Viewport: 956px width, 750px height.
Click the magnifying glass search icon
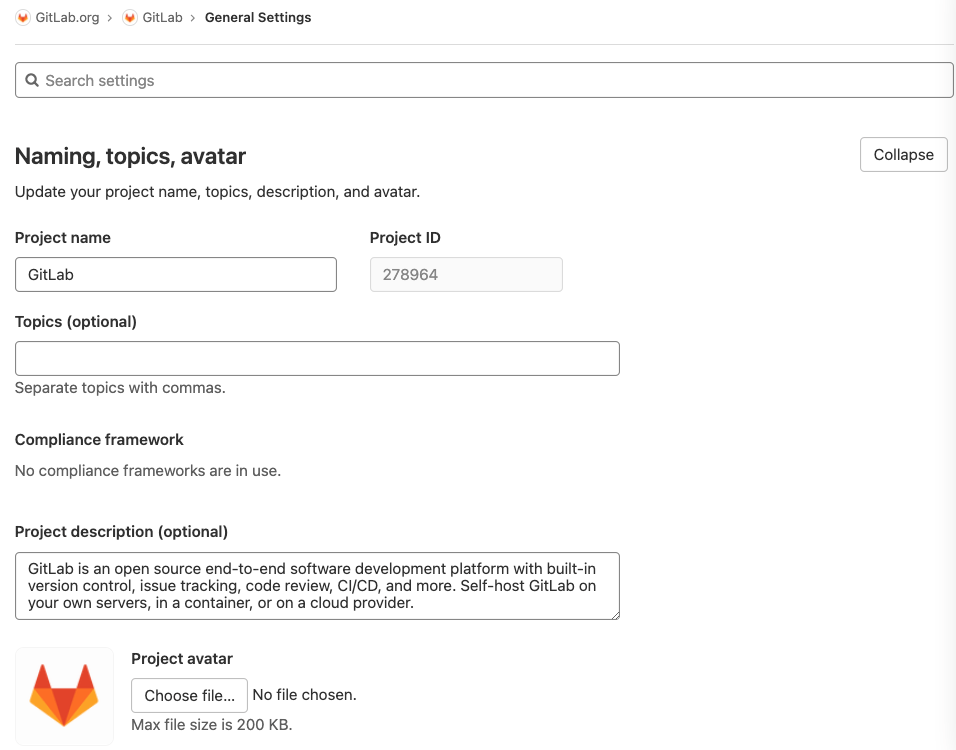click(x=31, y=79)
